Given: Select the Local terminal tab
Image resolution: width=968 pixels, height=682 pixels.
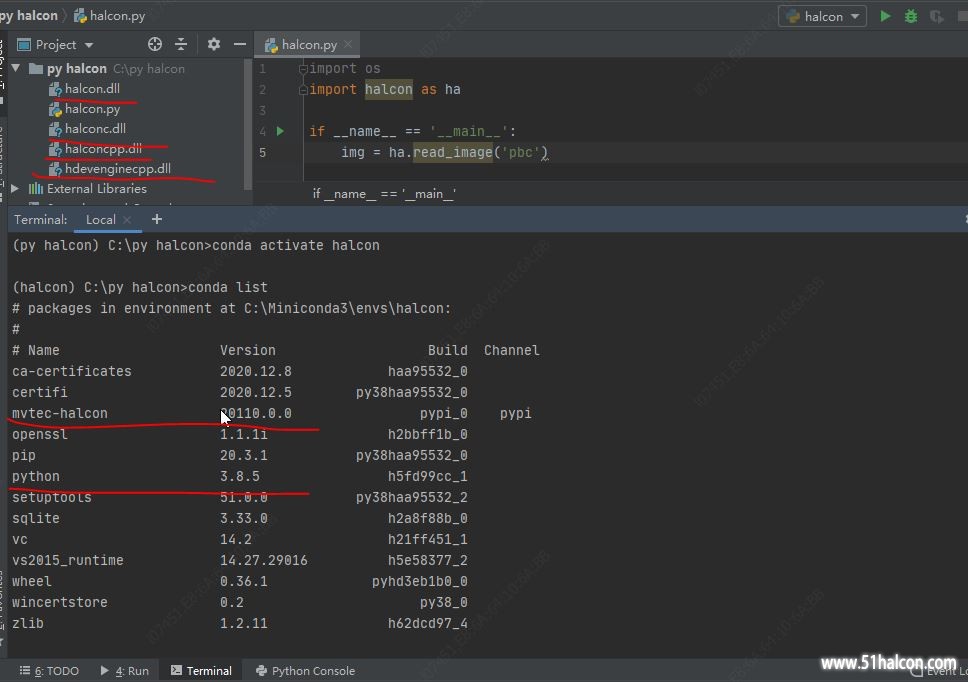Looking at the screenshot, I should point(101,220).
